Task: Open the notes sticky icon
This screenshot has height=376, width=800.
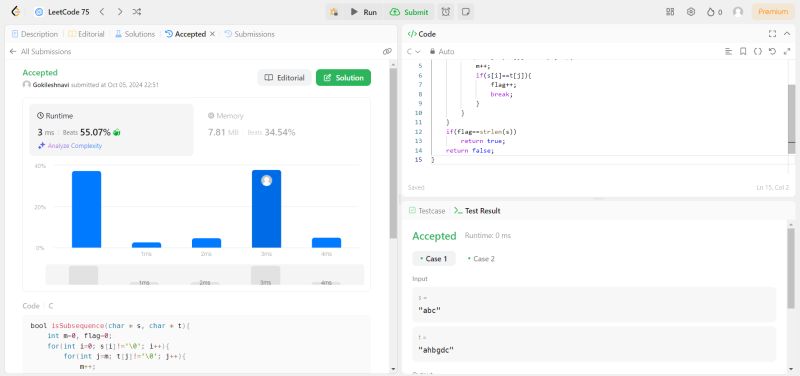Action: [x=465, y=12]
